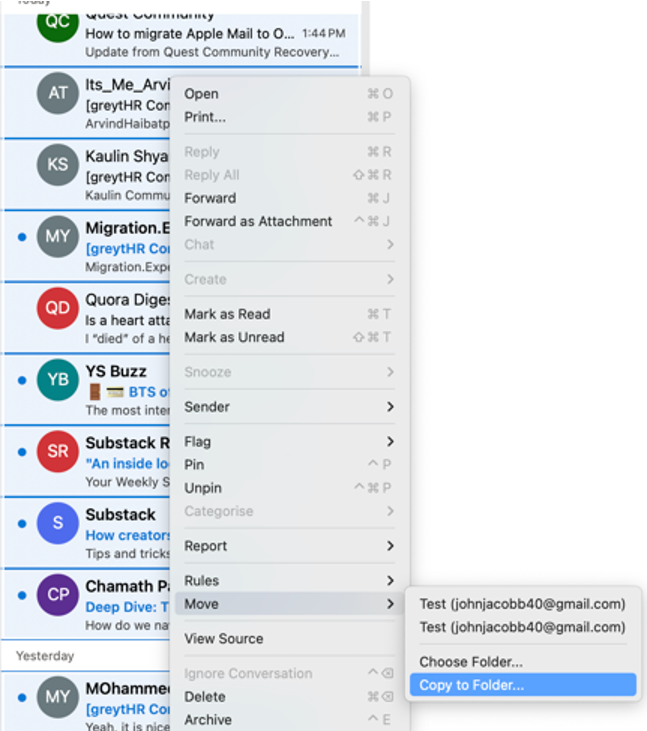Open the How to migrate Apple Mail email
The image size is (647, 731).
pyautogui.click(x=182, y=40)
